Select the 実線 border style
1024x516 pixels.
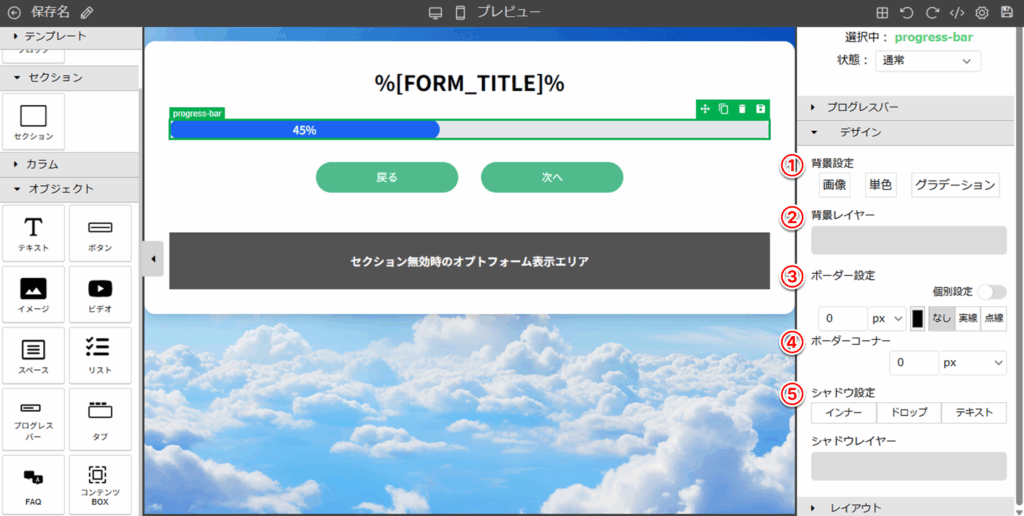coord(967,318)
